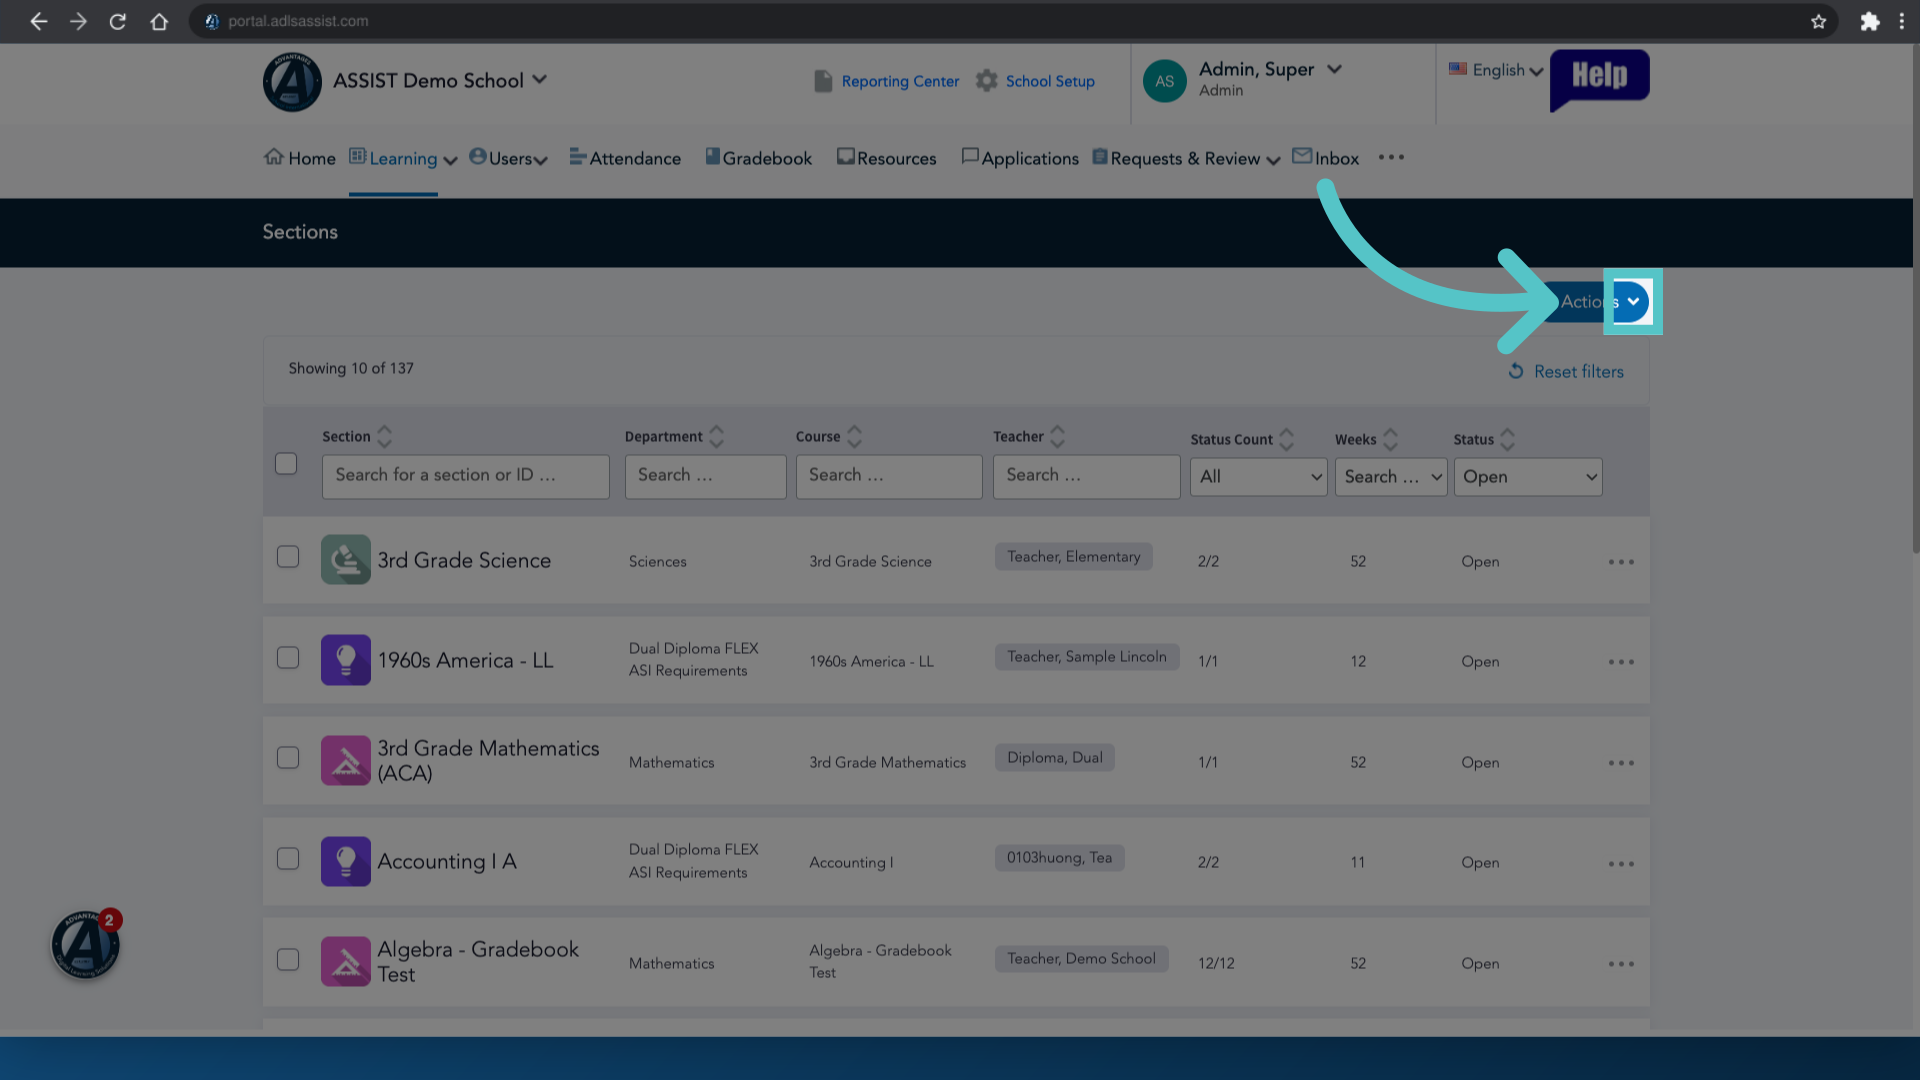Open the Help speech bubble icon
1920x1080 pixels.
click(1599, 78)
